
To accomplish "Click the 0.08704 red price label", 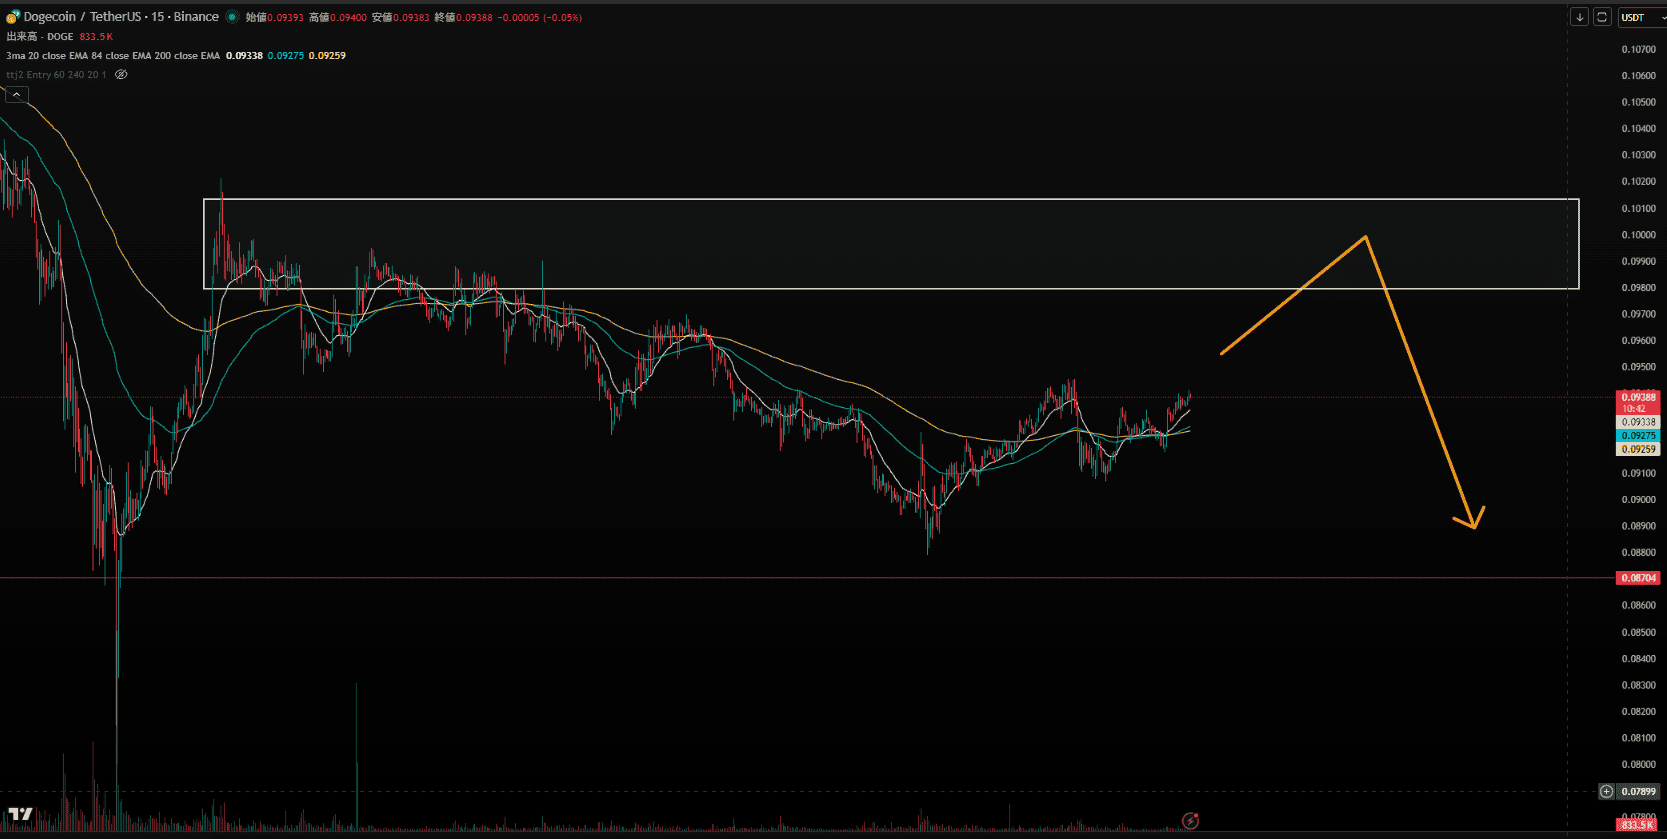I will click(1638, 578).
